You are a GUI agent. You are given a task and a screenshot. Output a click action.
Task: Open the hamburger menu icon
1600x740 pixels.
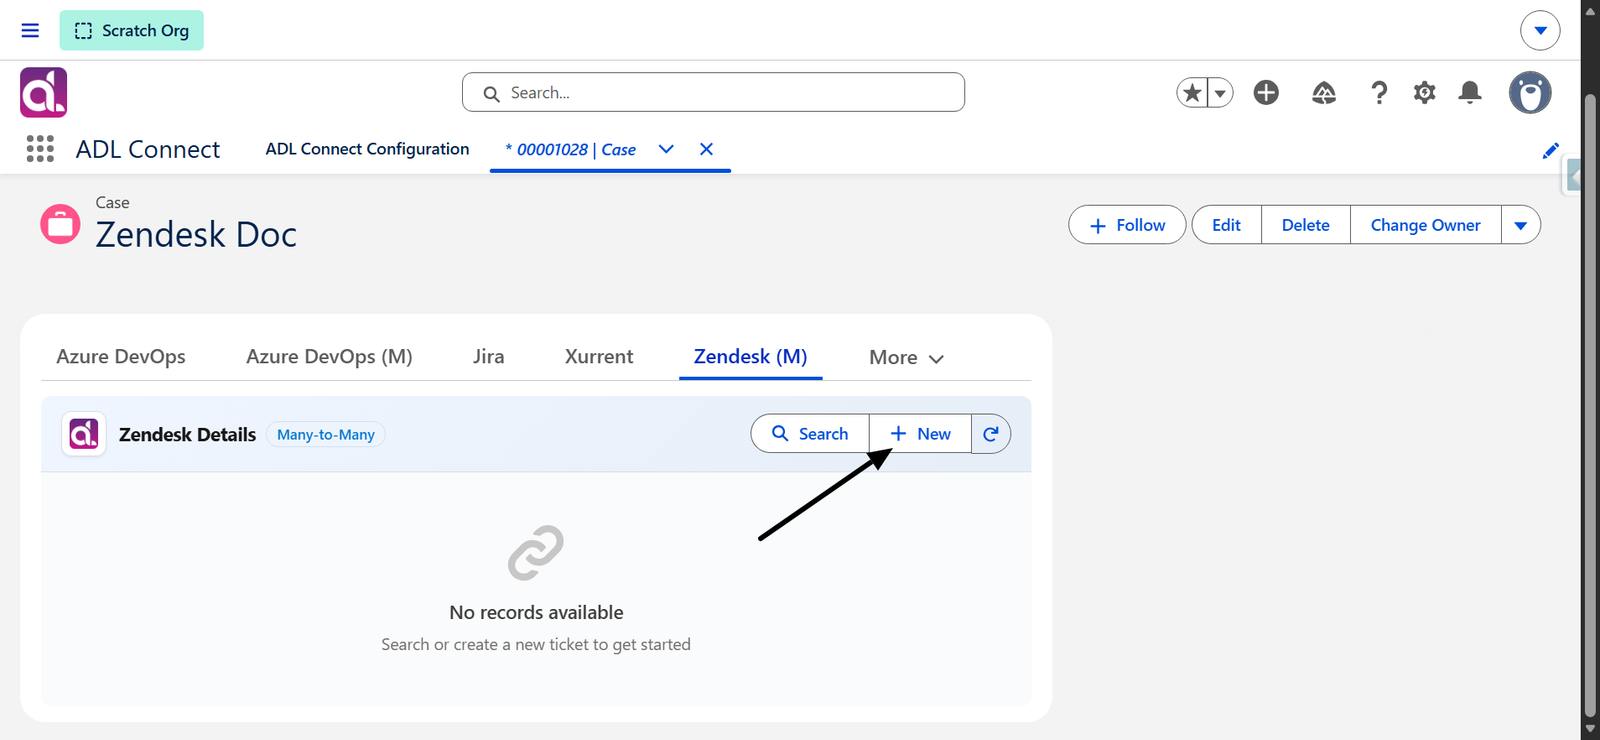click(30, 30)
